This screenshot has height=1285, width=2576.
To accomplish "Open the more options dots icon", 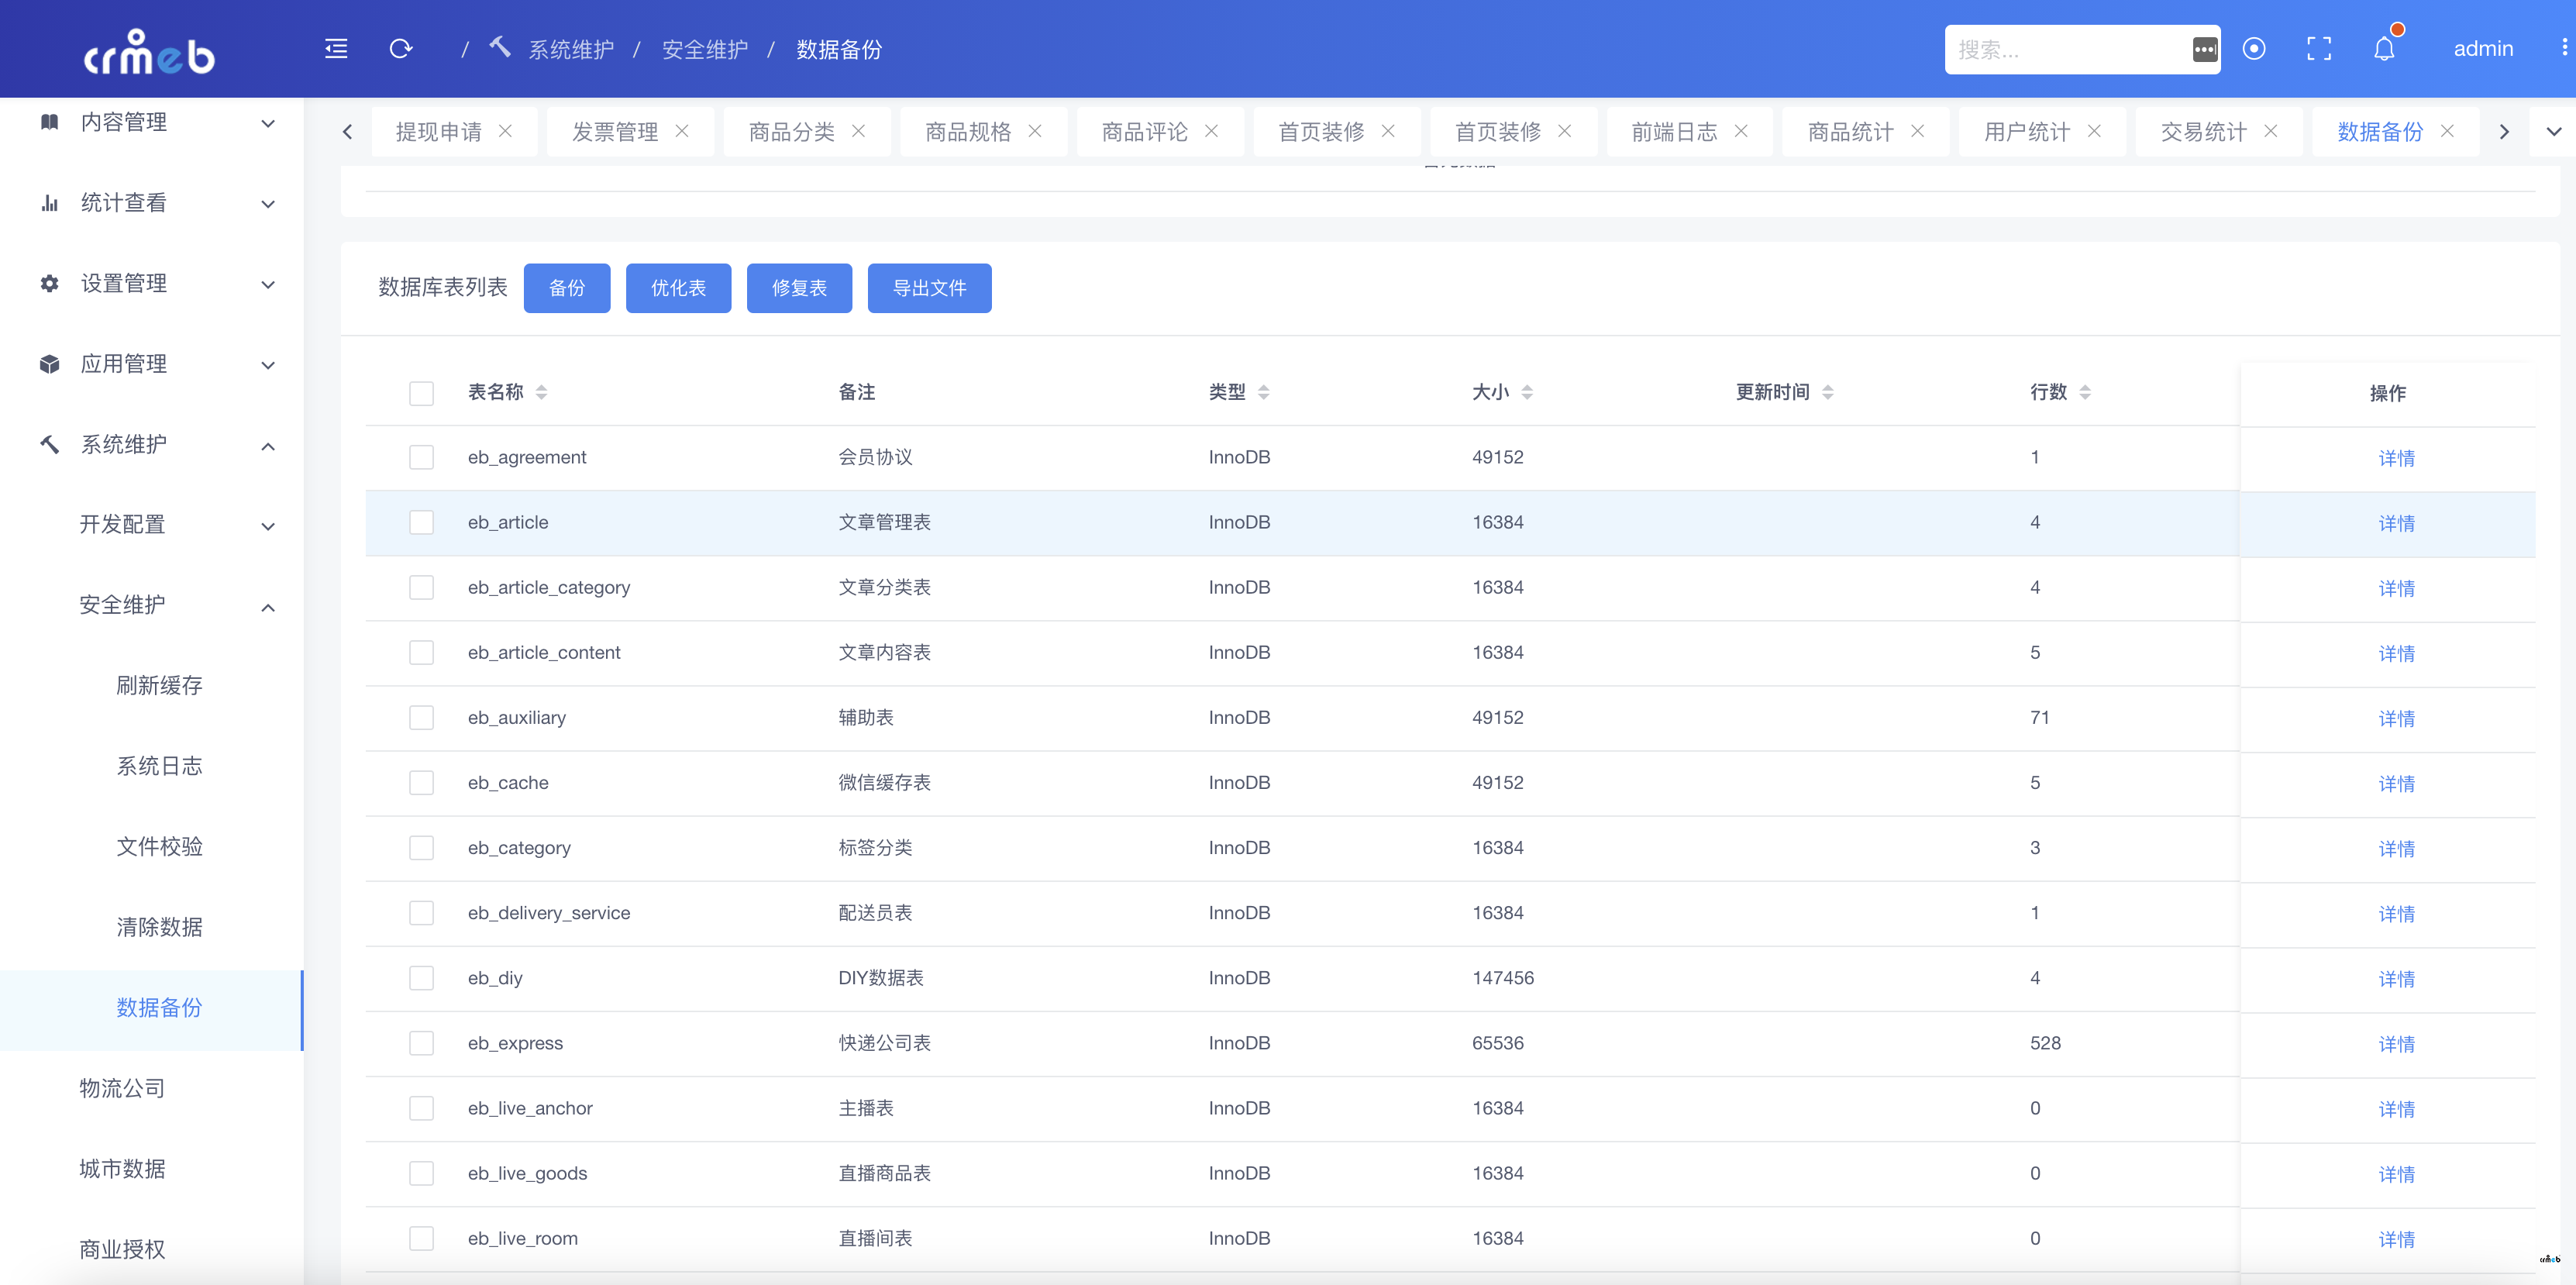I will [2564, 48].
